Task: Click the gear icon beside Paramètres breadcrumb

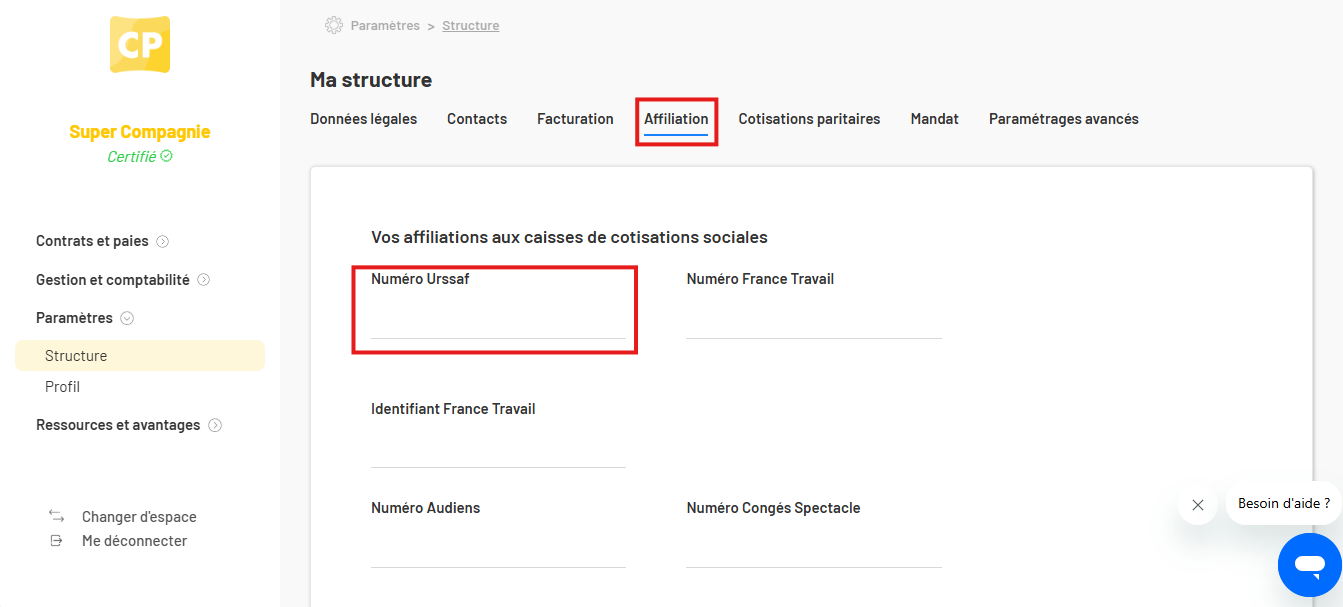Action: (x=334, y=25)
